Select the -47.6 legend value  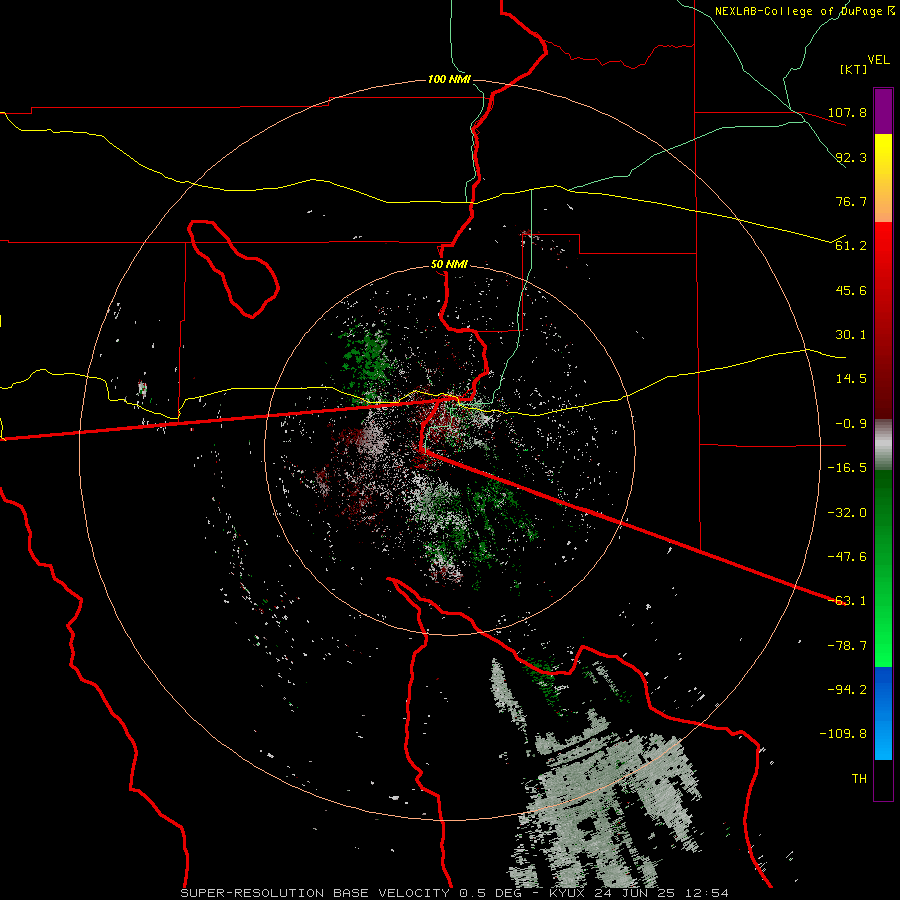(x=848, y=557)
